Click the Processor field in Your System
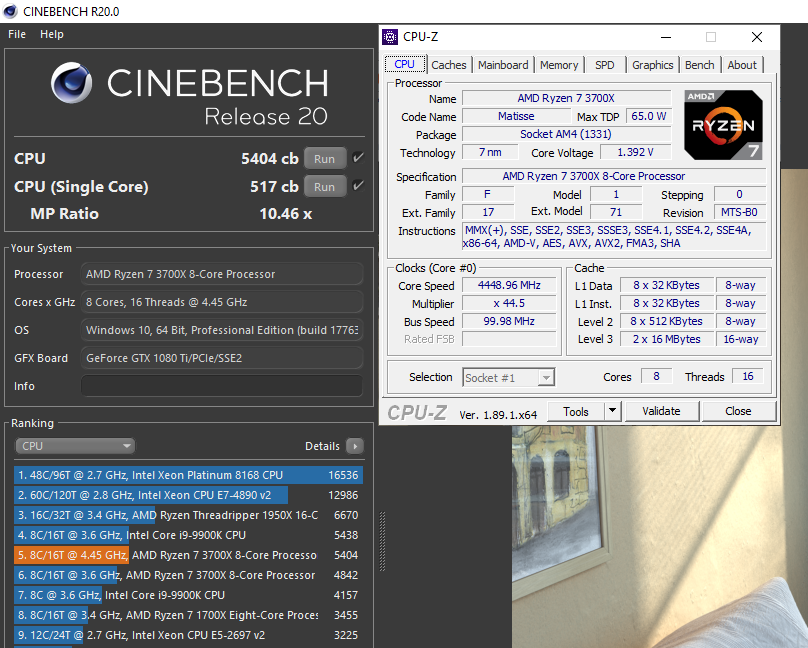 point(222,274)
